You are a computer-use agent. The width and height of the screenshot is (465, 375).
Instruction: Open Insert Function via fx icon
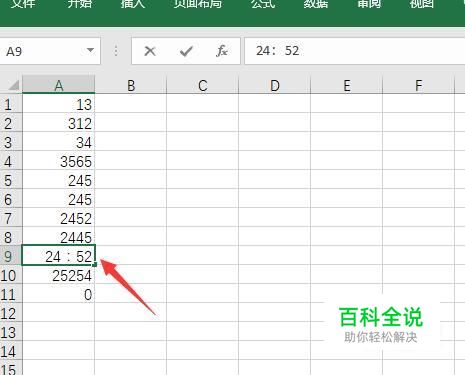tap(222, 51)
